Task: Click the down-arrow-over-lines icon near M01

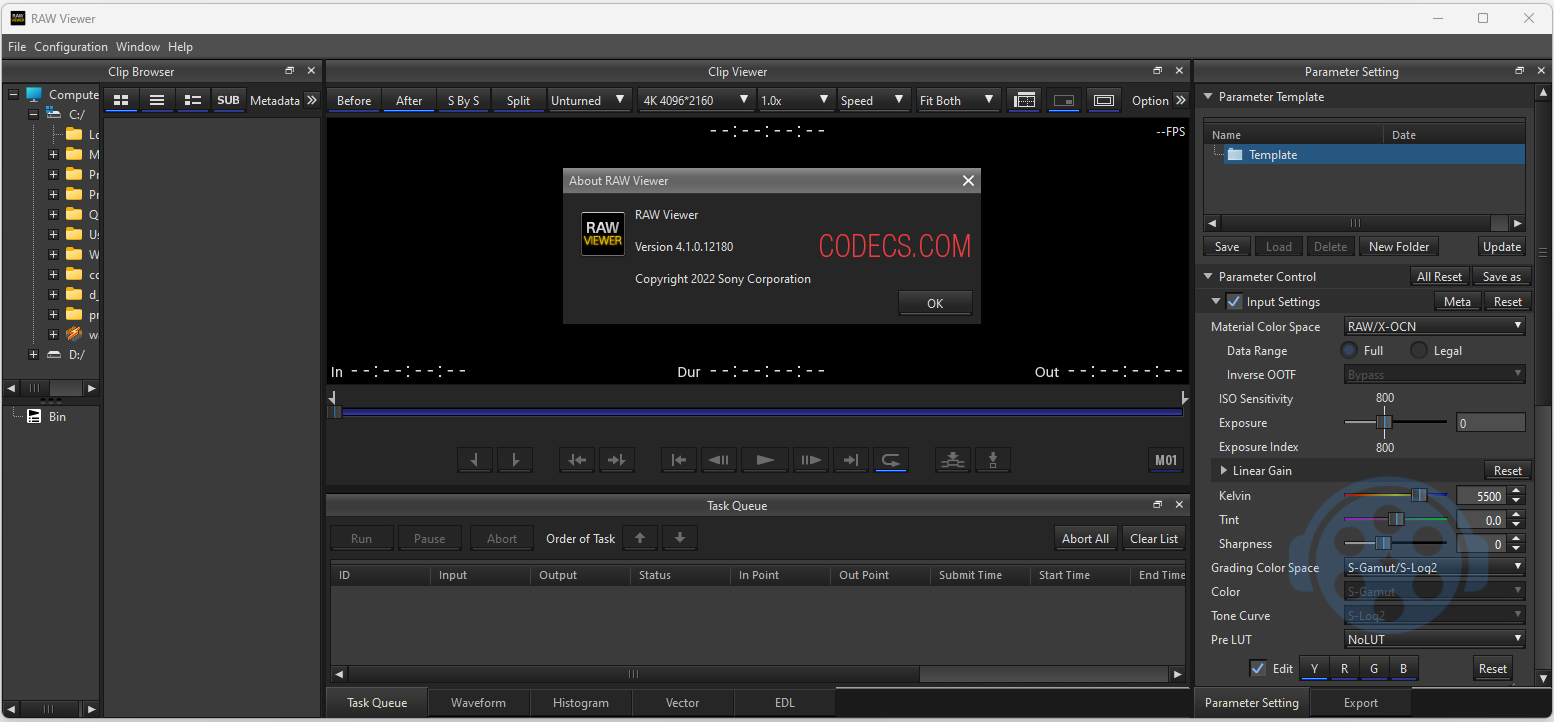Action: click(953, 460)
